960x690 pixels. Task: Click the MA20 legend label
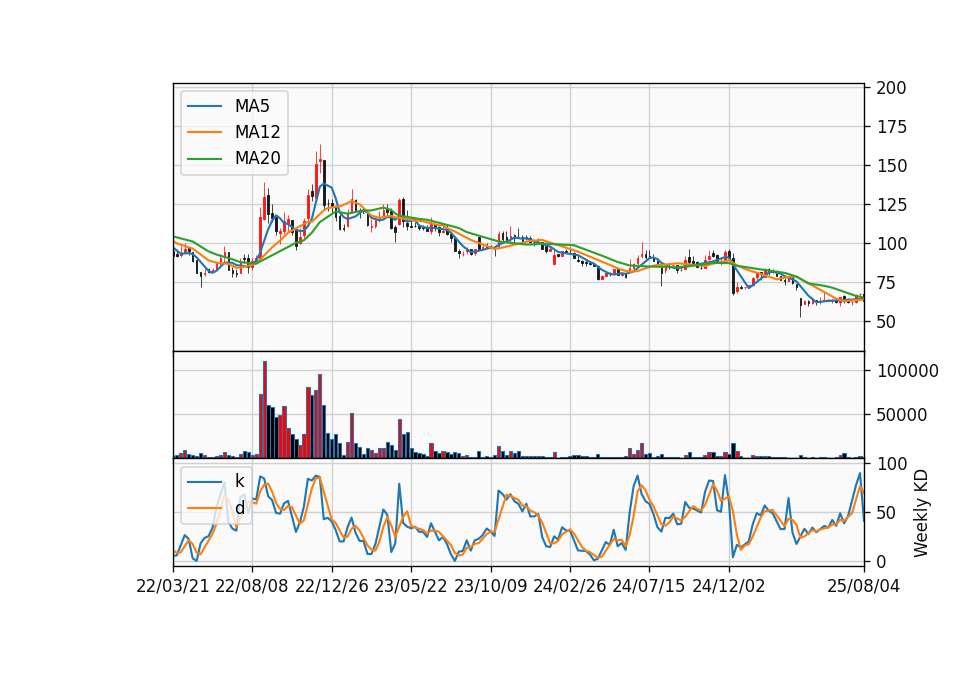coord(257,158)
